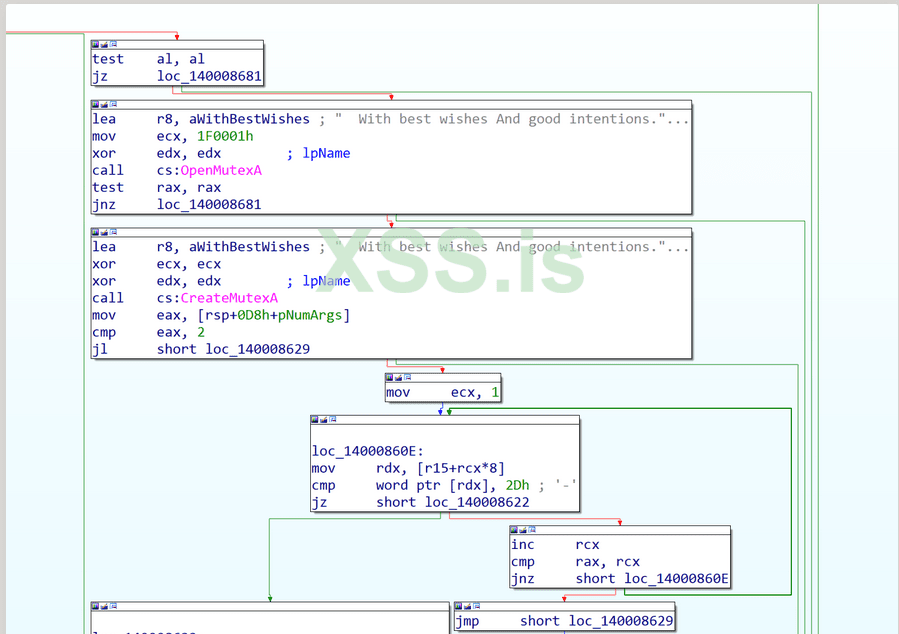Viewport: 899px width, 634px height.
Task: Click the pencil icon on the 'jmp short loc_140008629' node
Action: pyautogui.click(x=467, y=606)
